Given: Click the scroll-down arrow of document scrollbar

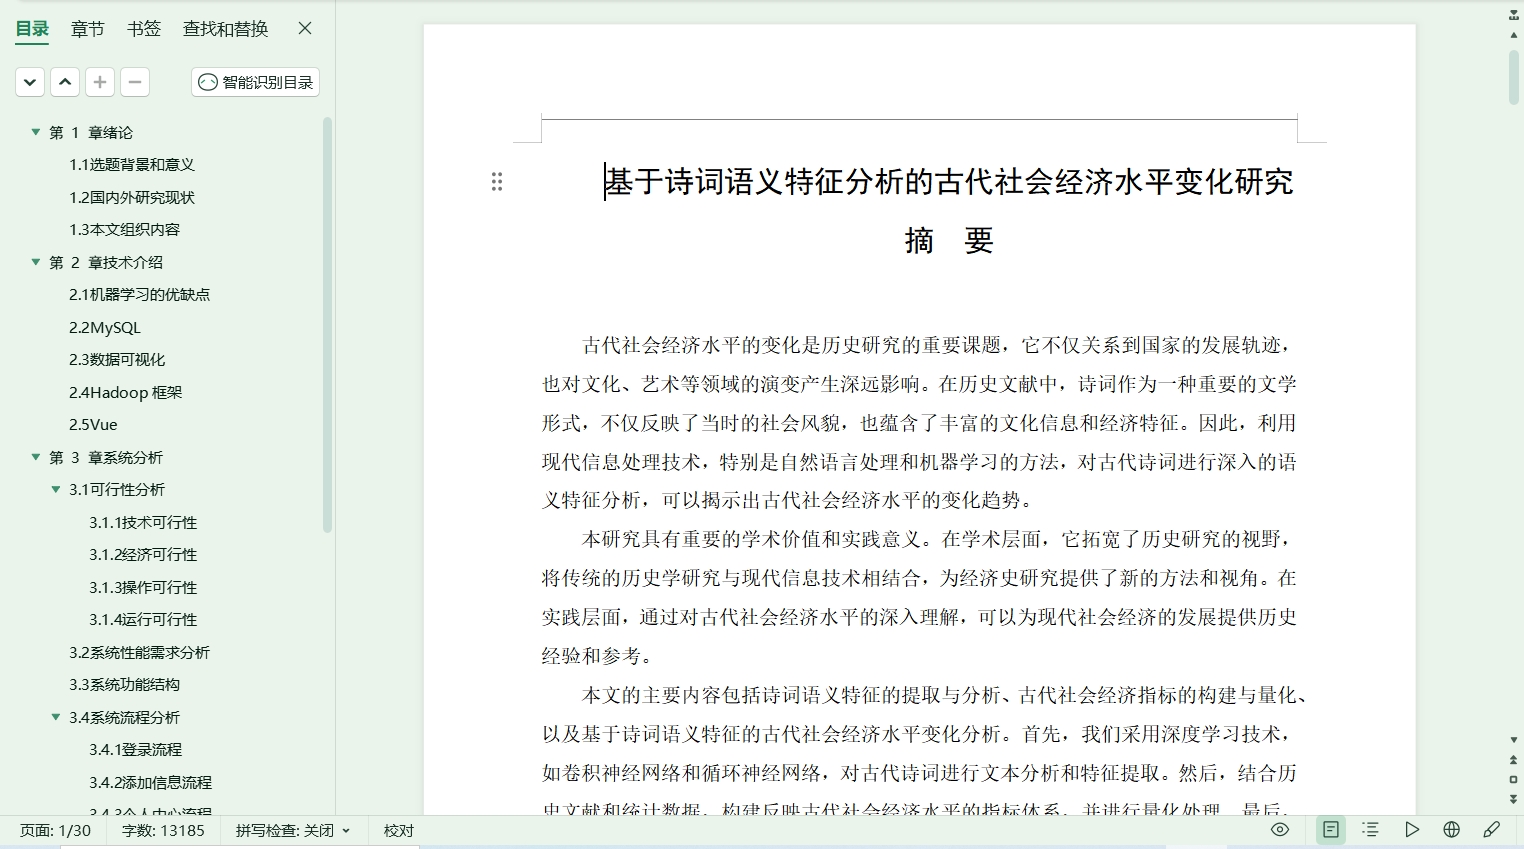Looking at the screenshot, I should (x=1514, y=740).
